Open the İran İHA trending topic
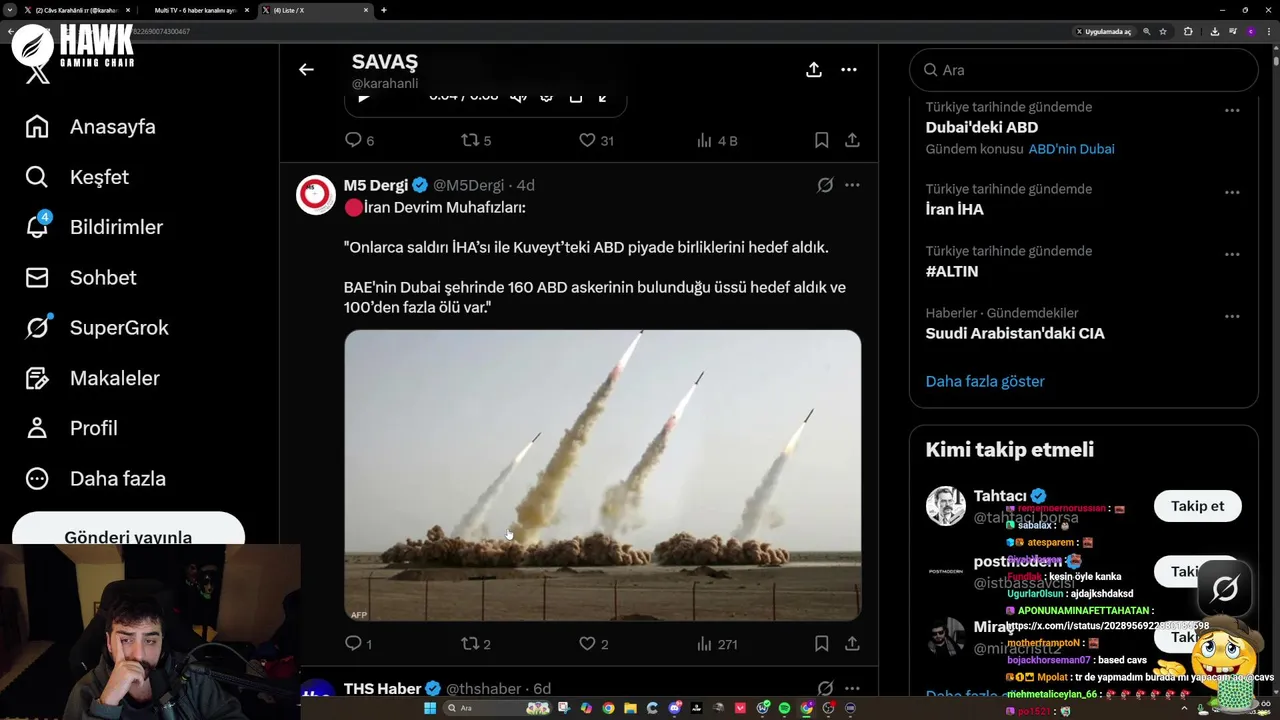 954,209
